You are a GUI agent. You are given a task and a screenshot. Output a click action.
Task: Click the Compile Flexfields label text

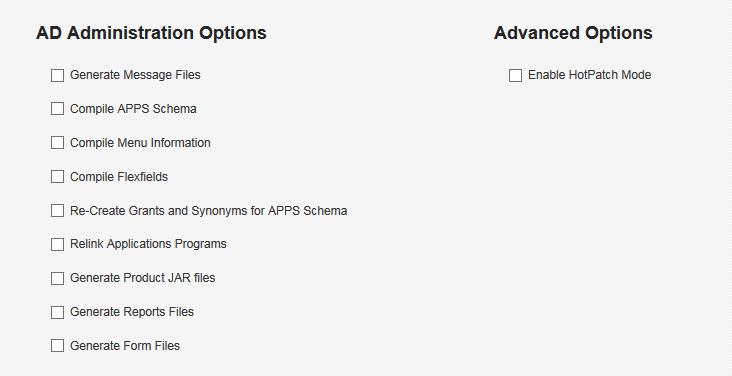(x=119, y=177)
